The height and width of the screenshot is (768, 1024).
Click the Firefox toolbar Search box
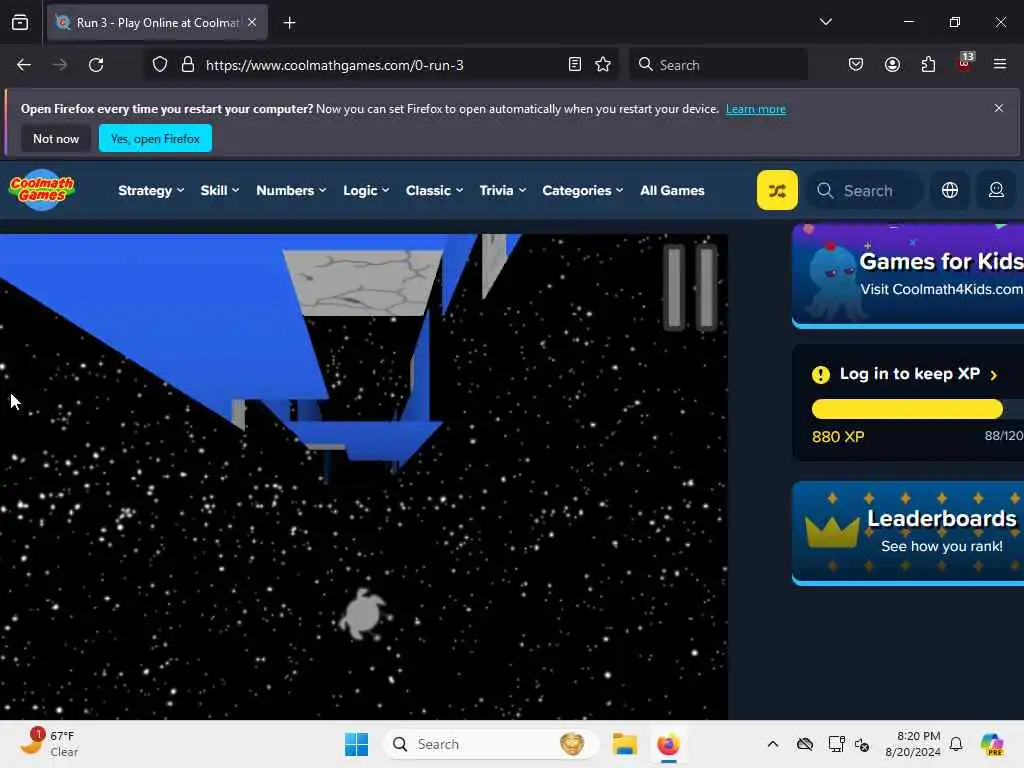point(718,65)
